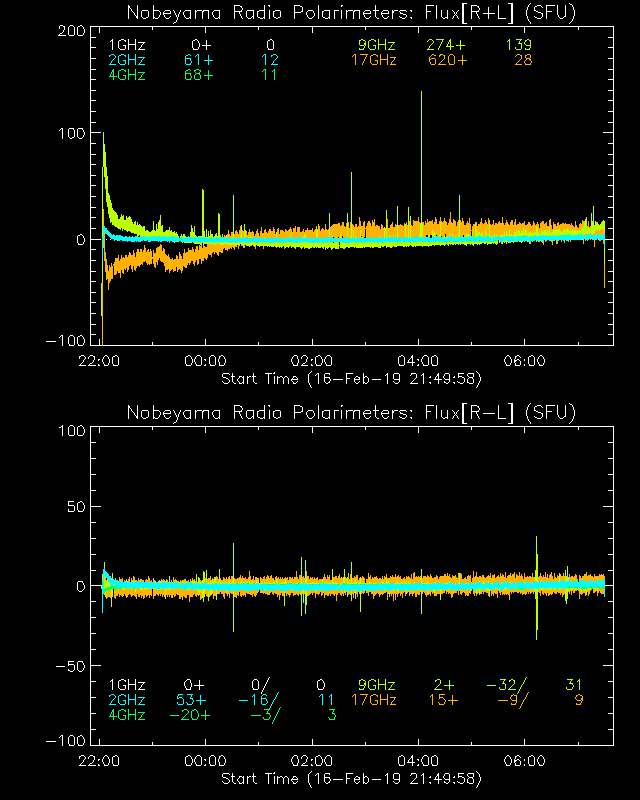Click the 22:00 x-axis label in R+L plot
The image size is (640, 800).
click(99, 361)
